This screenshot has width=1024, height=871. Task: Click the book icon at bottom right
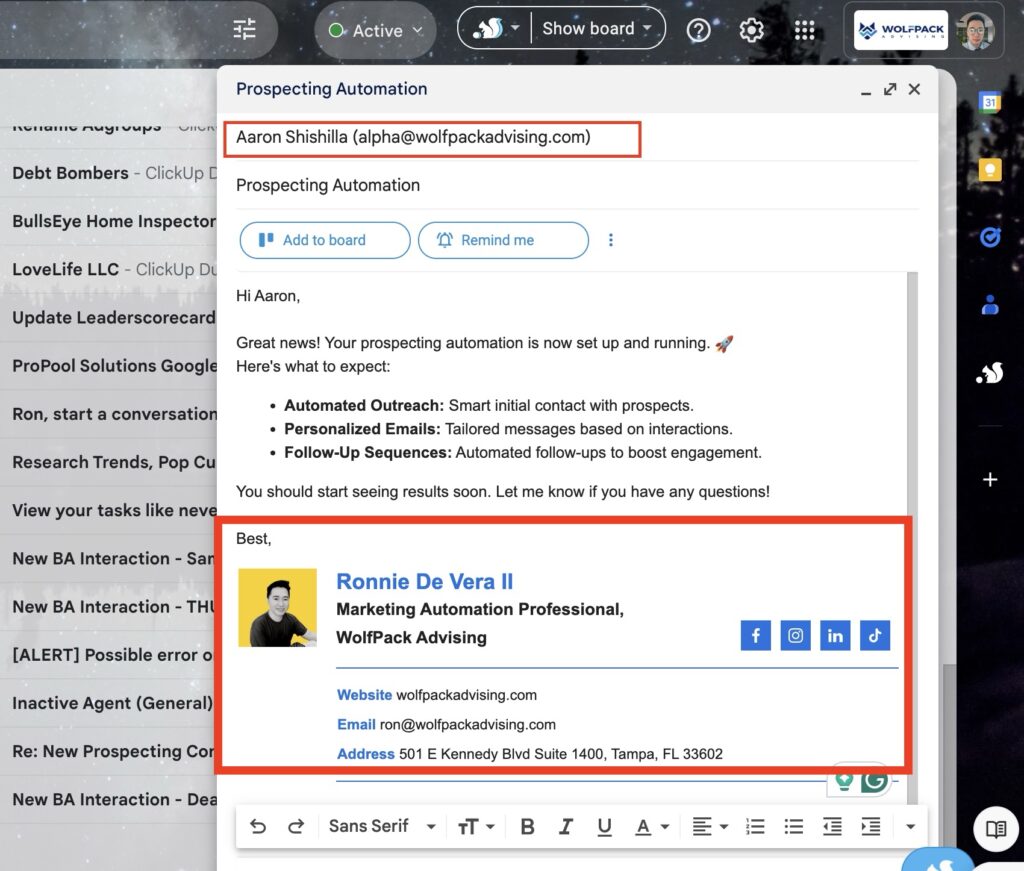pos(995,829)
